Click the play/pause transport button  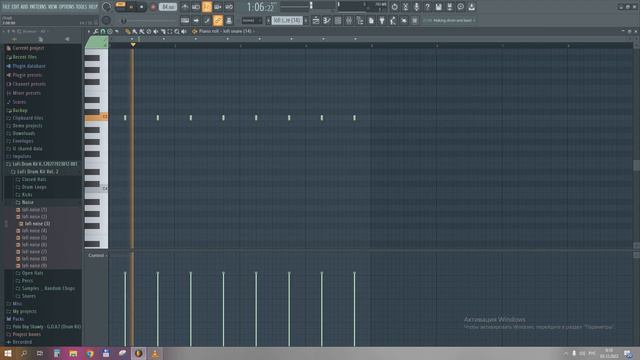pos(131,7)
